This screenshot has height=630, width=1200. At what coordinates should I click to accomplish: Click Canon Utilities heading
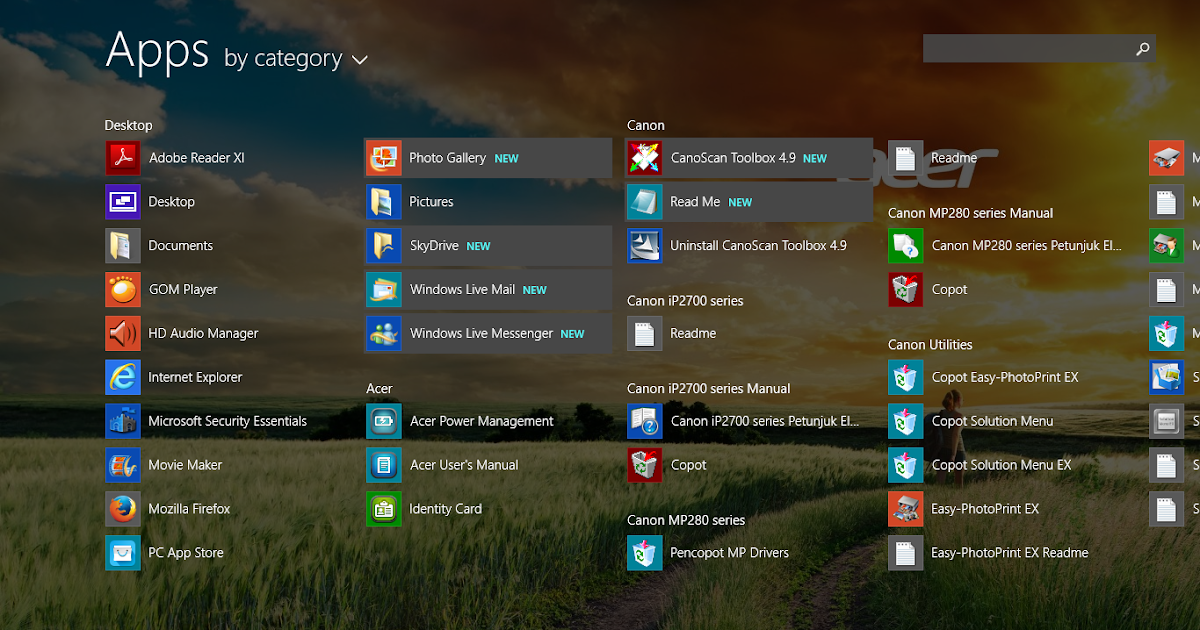[x=930, y=345]
